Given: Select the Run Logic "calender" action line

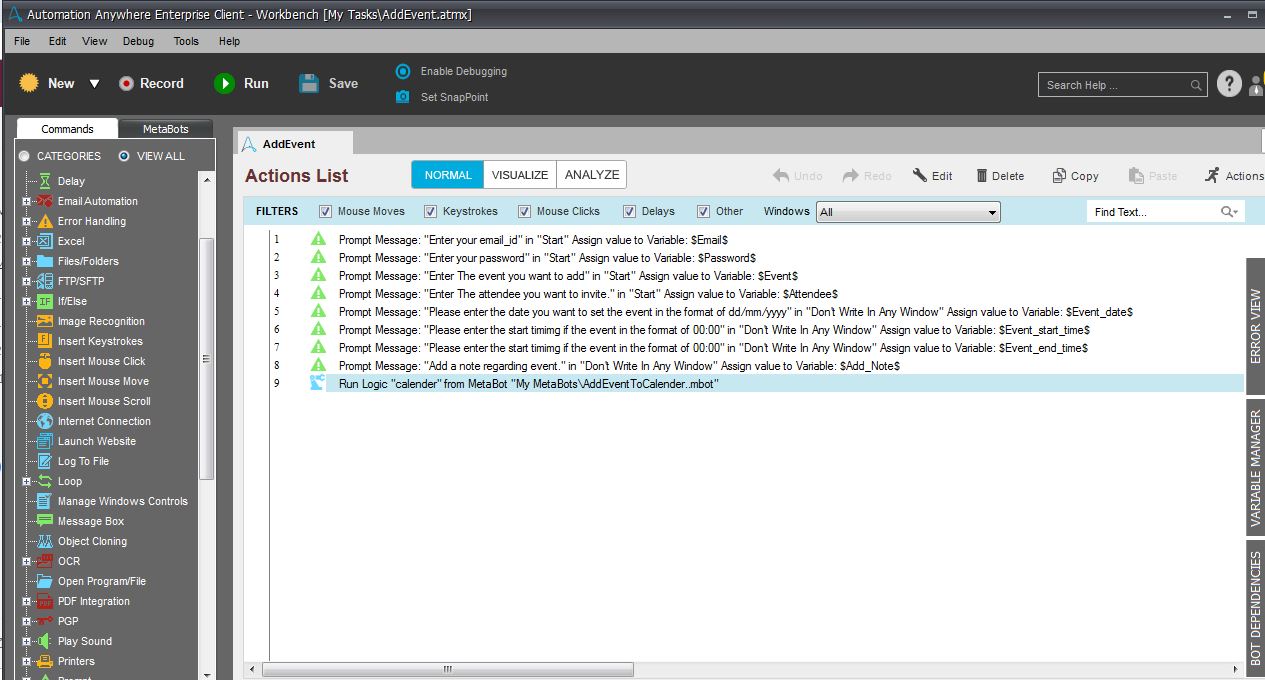Looking at the screenshot, I should [785, 384].
